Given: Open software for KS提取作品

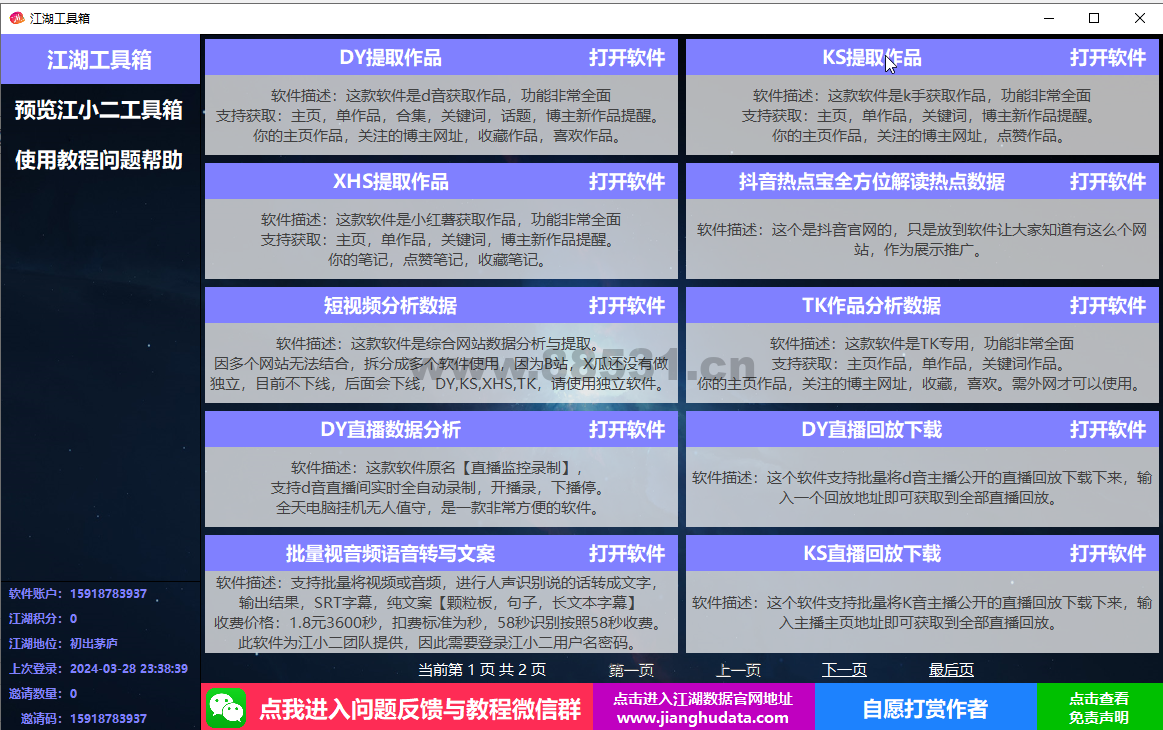Looking at the screenshot, I should click(x=1107, y=58).
